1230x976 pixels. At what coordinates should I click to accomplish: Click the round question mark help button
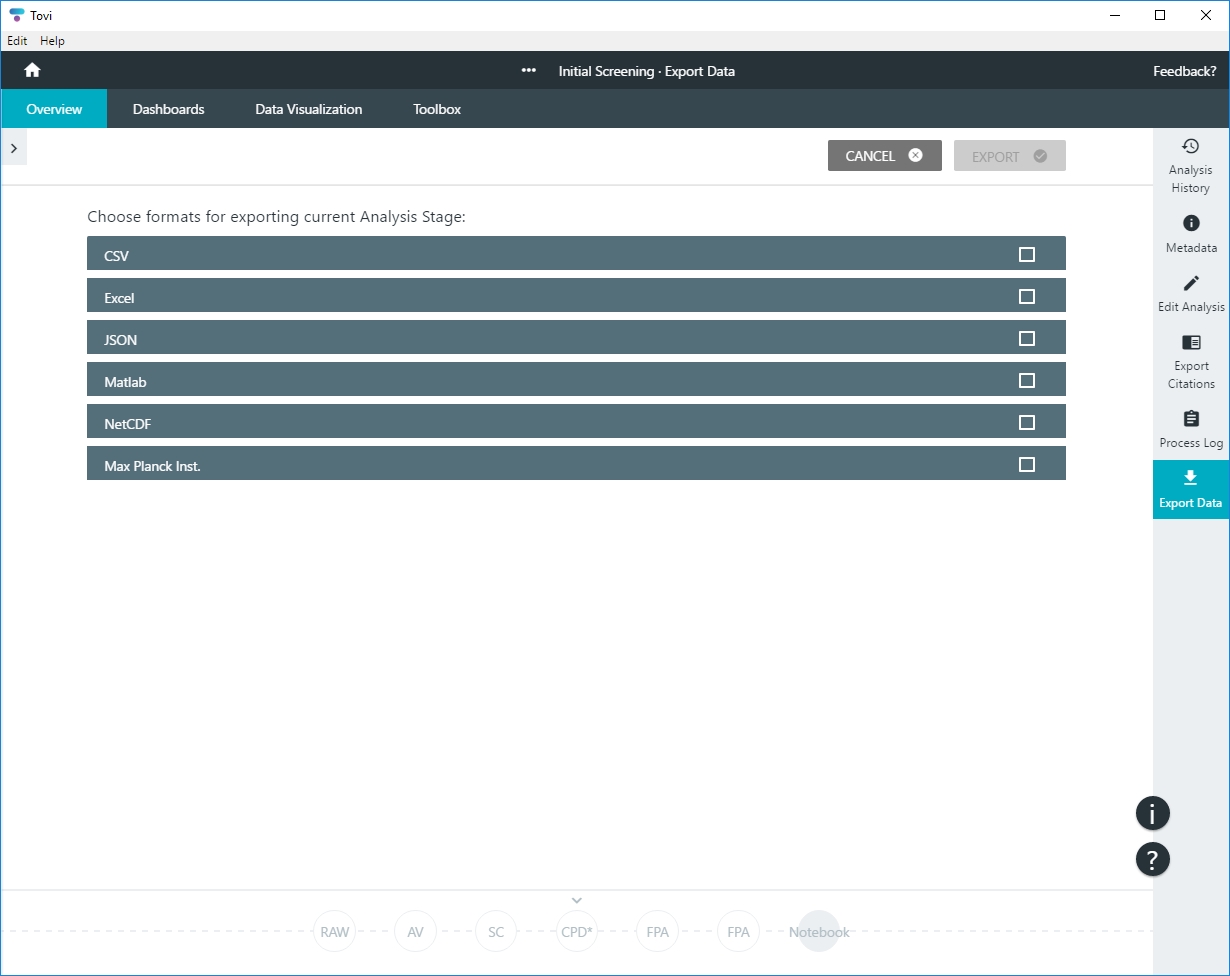(x=1152, y=859)
